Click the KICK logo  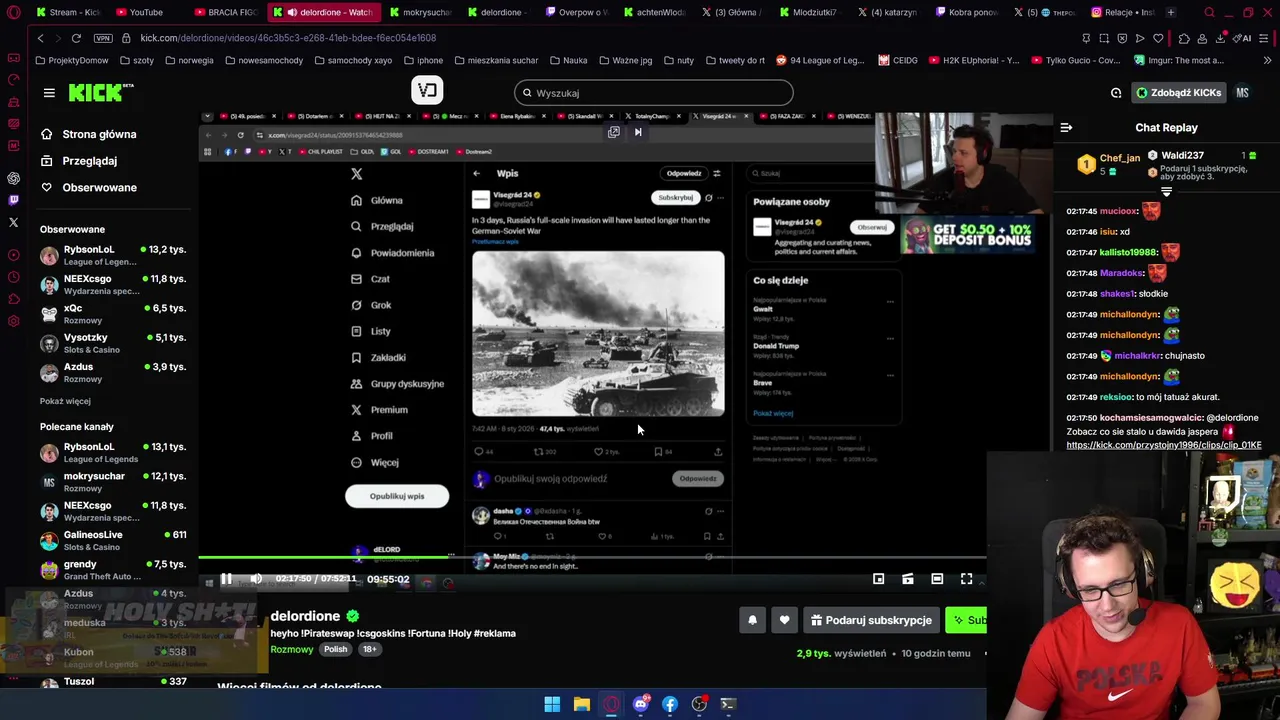(x=100, y=93)
